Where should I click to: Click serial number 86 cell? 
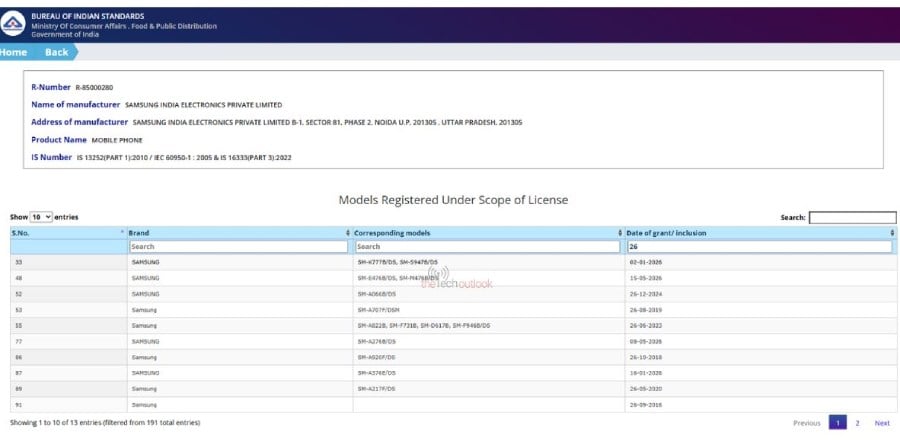pyautogui.click(x=69, y=357)
